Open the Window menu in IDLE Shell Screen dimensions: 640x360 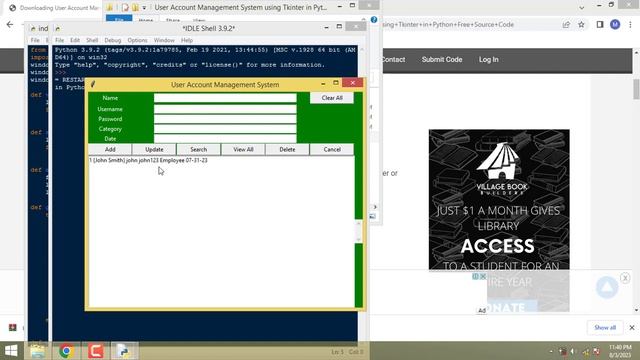click(164, 40)
